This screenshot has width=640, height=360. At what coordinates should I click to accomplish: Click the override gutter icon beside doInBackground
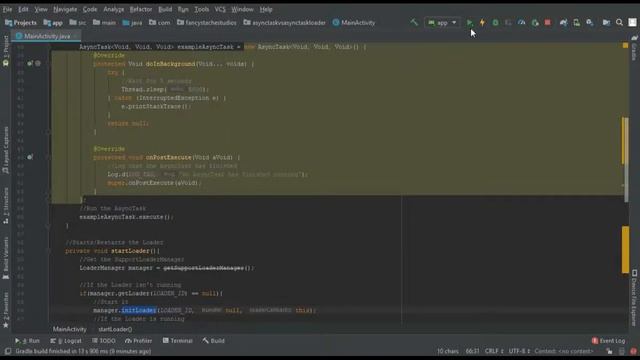click(x=30, y=64)
